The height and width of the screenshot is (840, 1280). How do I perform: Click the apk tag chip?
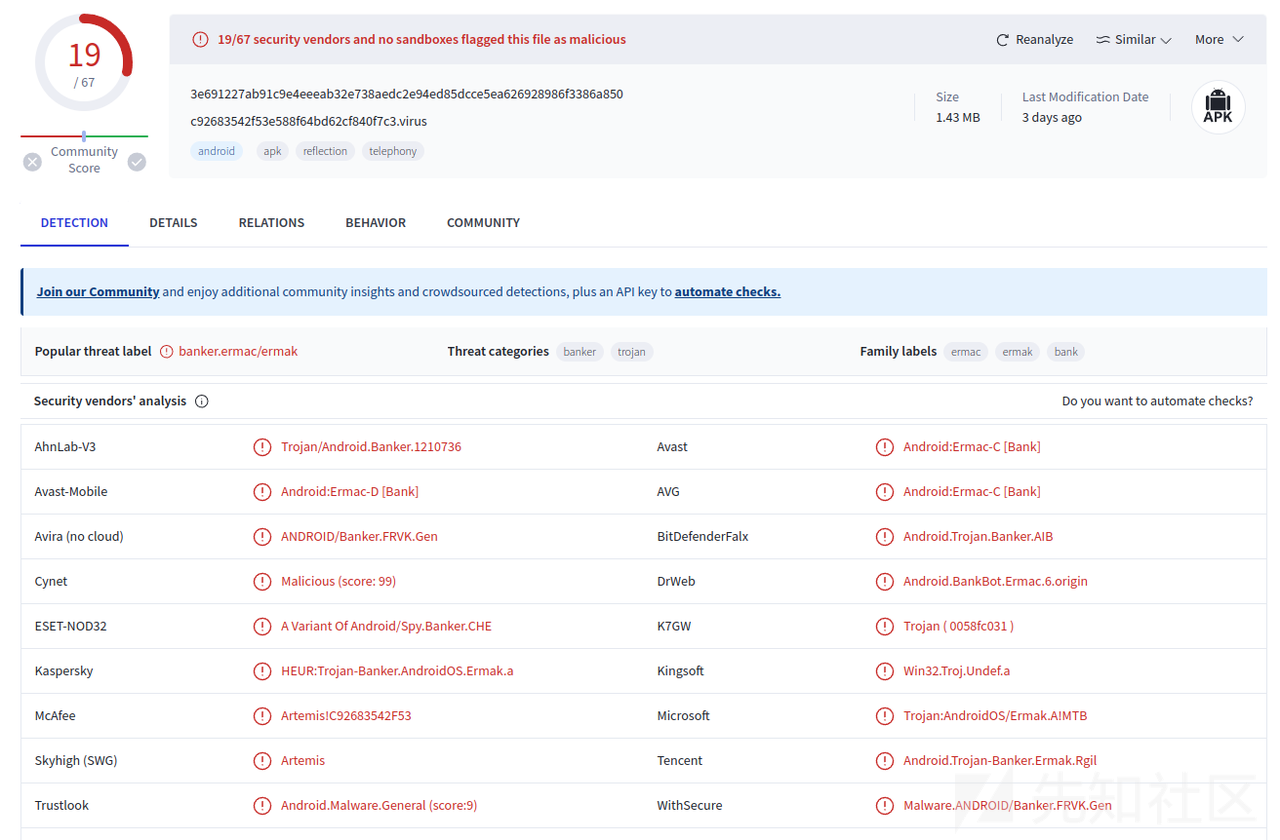[272, 151]
